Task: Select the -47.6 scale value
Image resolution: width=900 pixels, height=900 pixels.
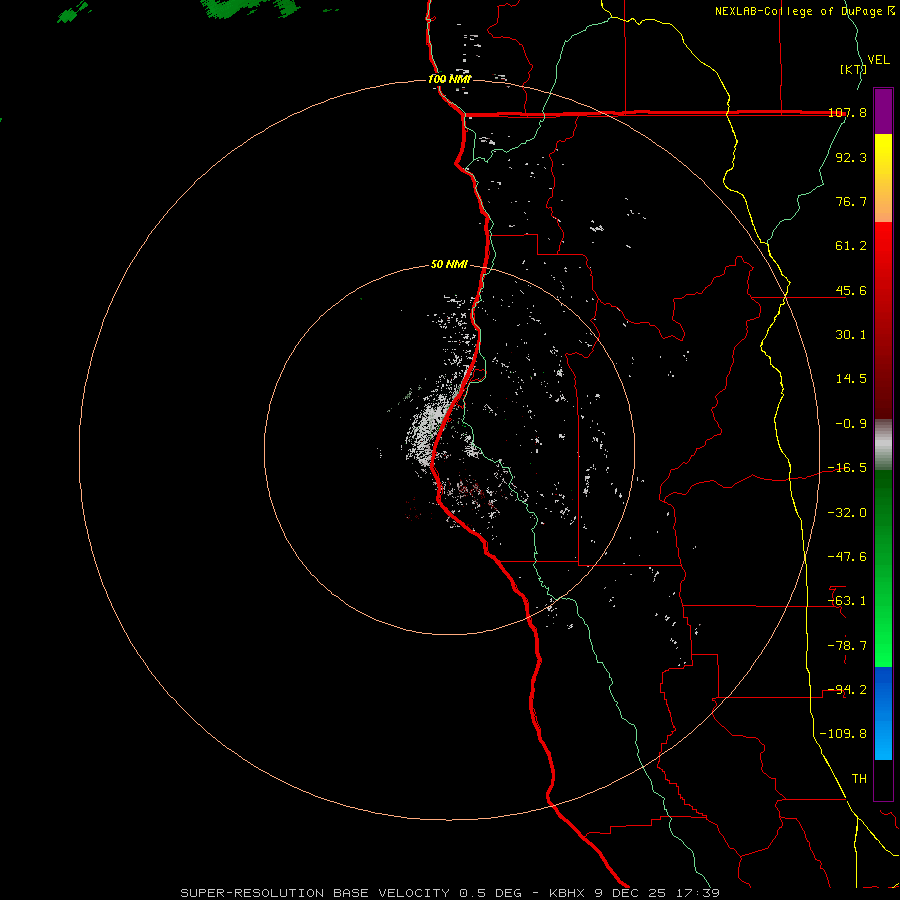Action: point(847,557)
